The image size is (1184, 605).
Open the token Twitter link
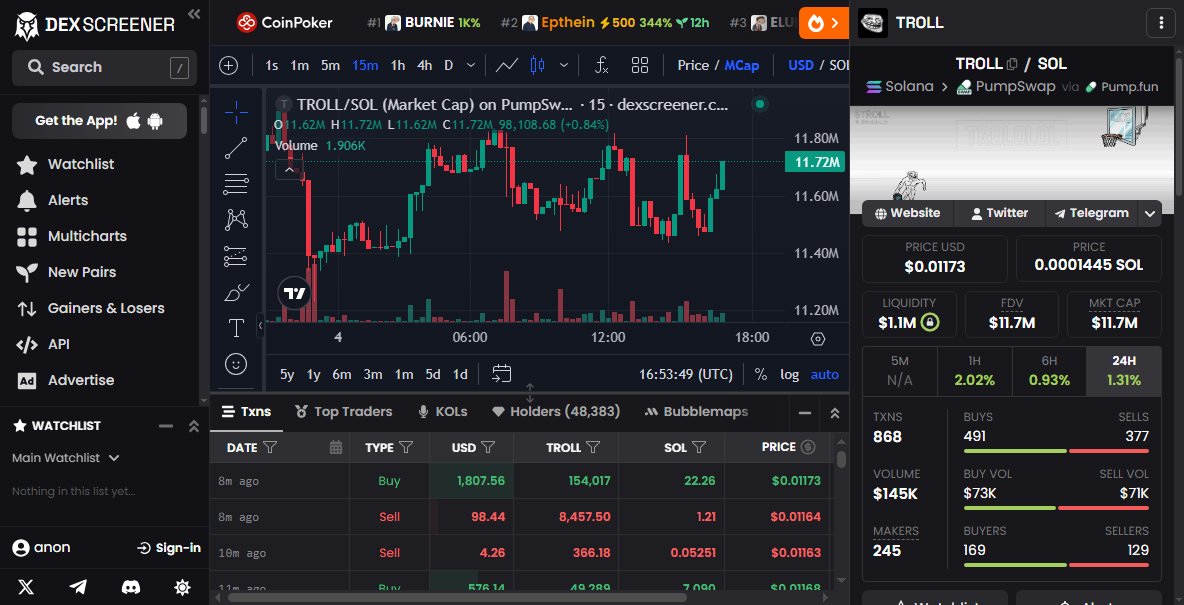click(1000, 214)
